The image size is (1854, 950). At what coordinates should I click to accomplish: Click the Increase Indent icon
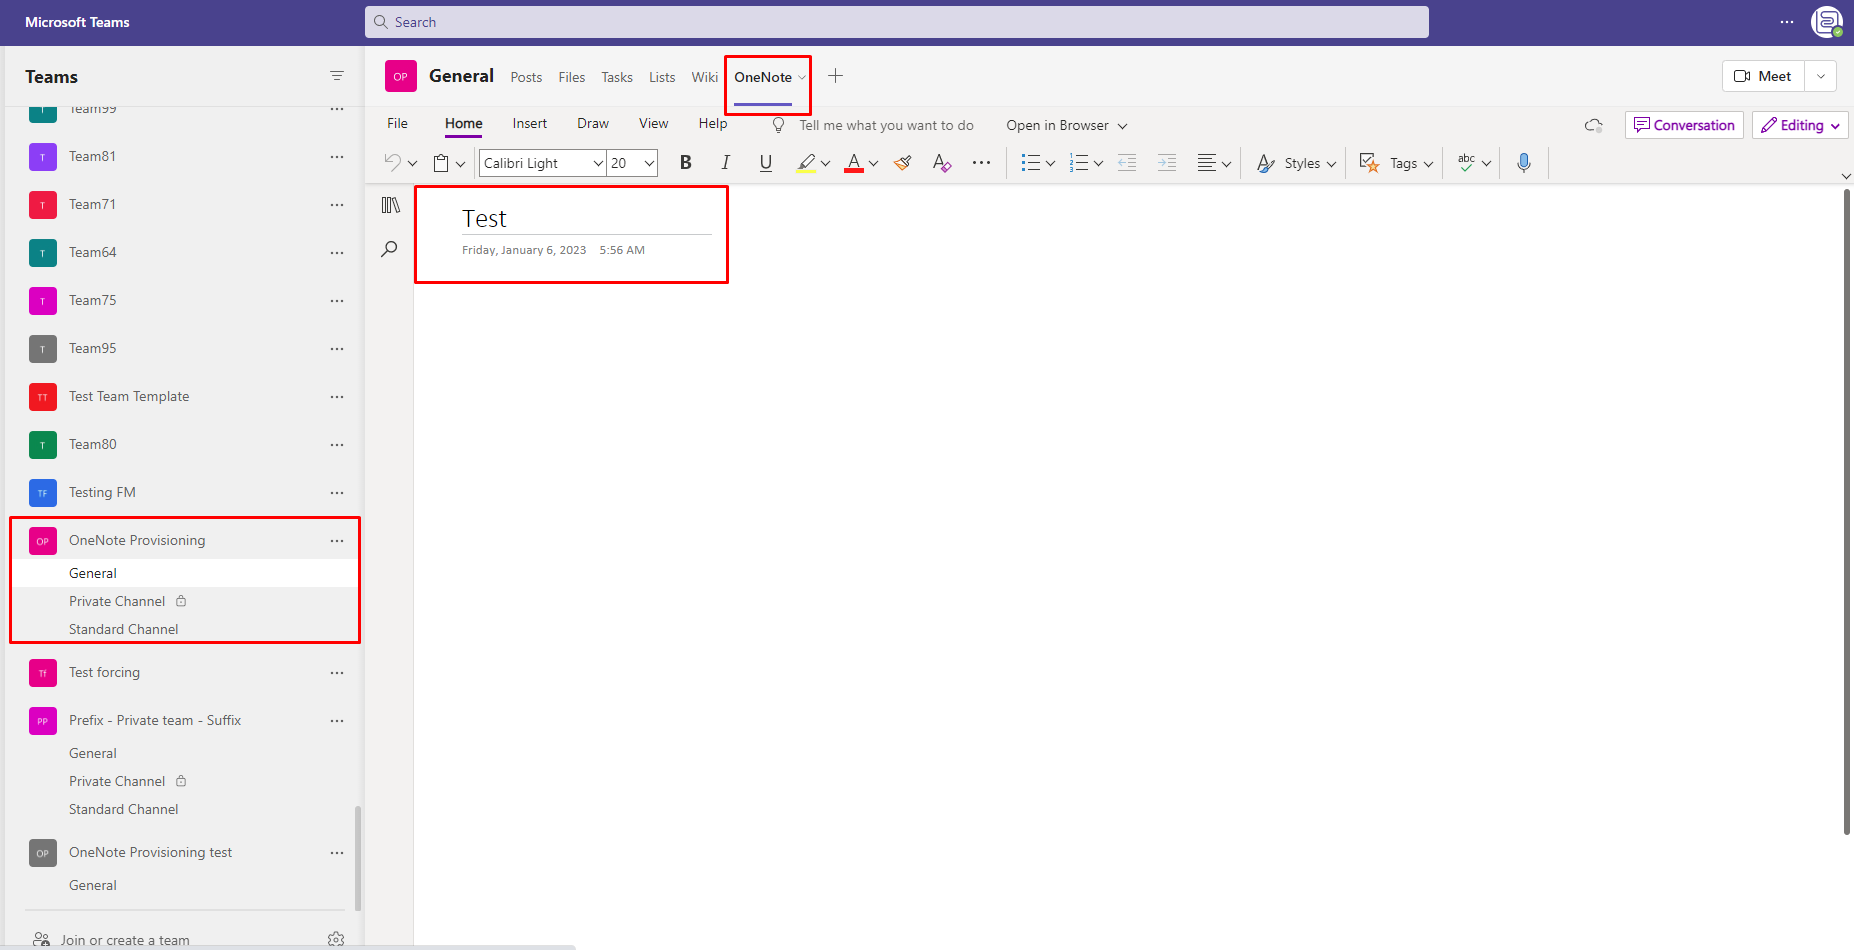[1167, 163]
